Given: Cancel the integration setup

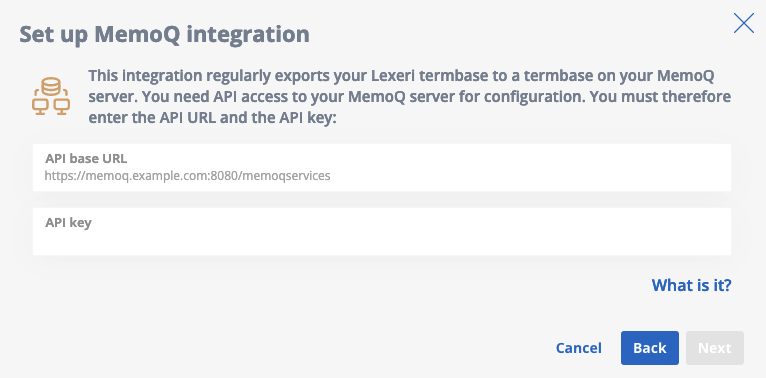Looking at the screenshot, I should point(578,348).
